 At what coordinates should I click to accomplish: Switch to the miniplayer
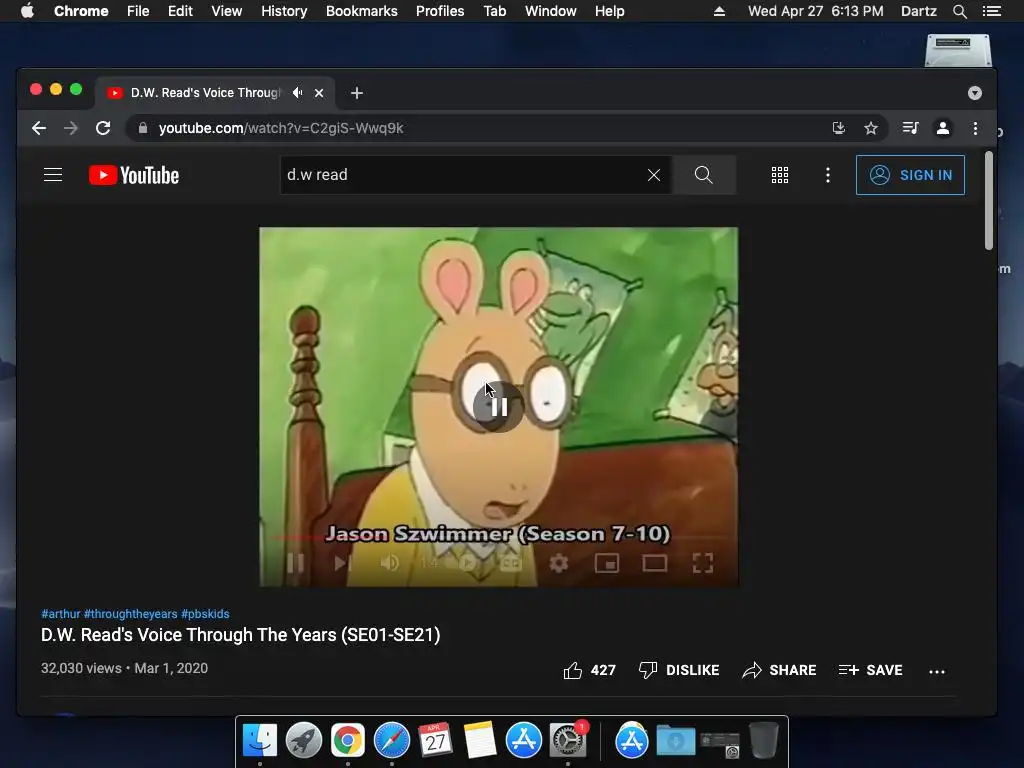click(607, 563)
